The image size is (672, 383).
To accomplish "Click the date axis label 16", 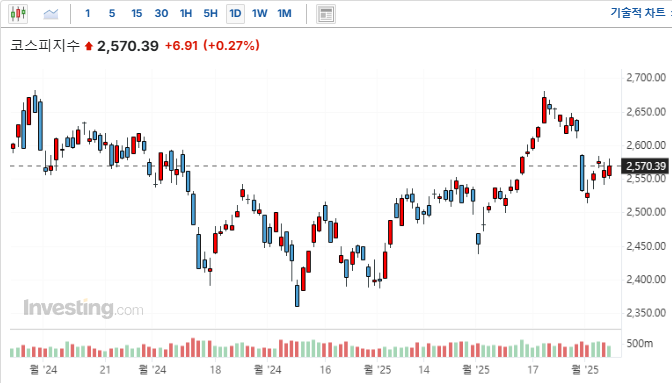I will pyautogui.click(x=325, y=370).
